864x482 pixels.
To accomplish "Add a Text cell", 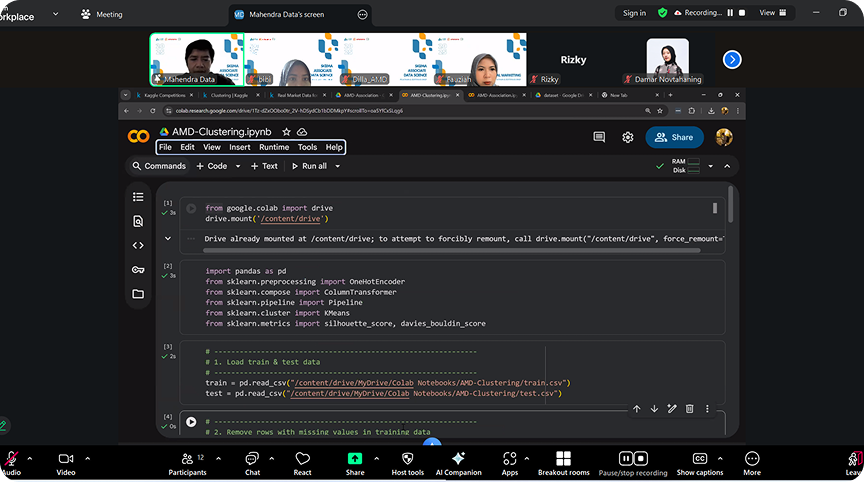I will tap(264, 166).
